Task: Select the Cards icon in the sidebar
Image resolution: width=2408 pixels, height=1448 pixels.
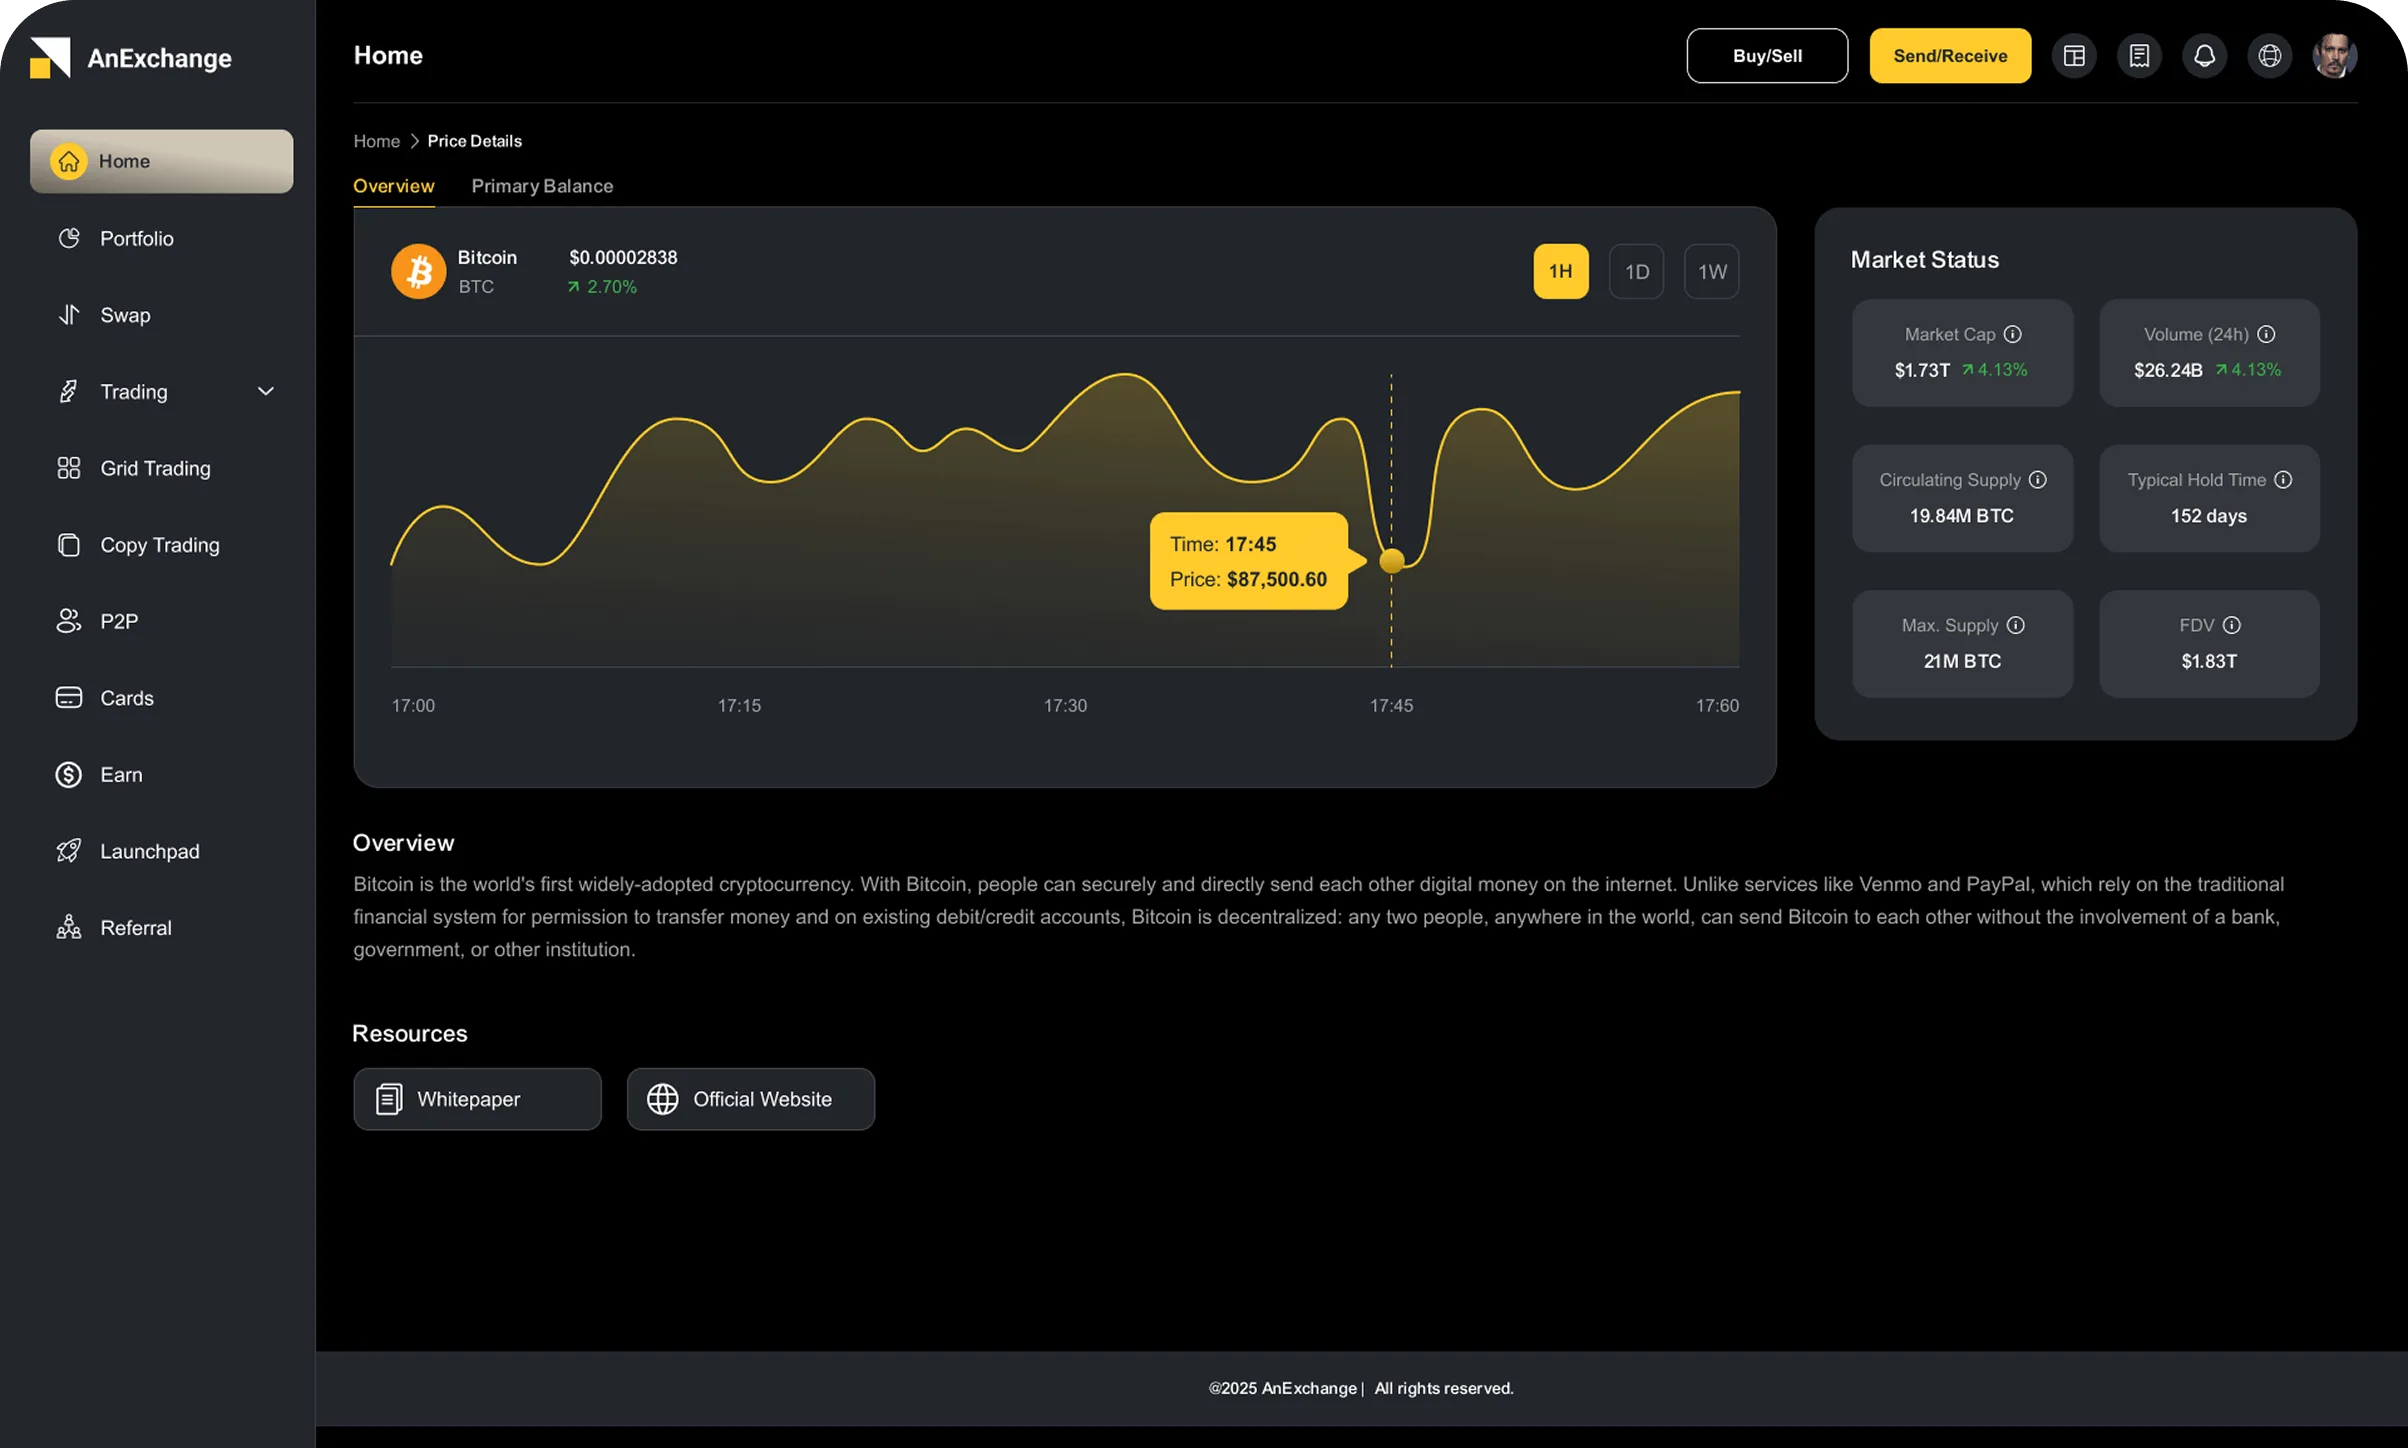Action: click(x=68, y=697)
